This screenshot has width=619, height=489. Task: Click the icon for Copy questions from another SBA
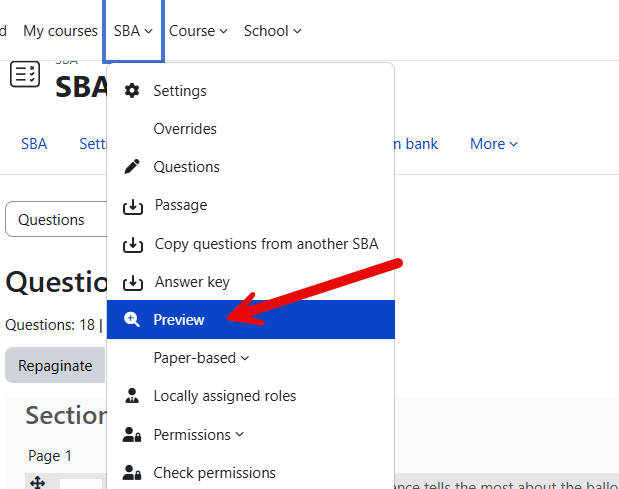[132, 244]
